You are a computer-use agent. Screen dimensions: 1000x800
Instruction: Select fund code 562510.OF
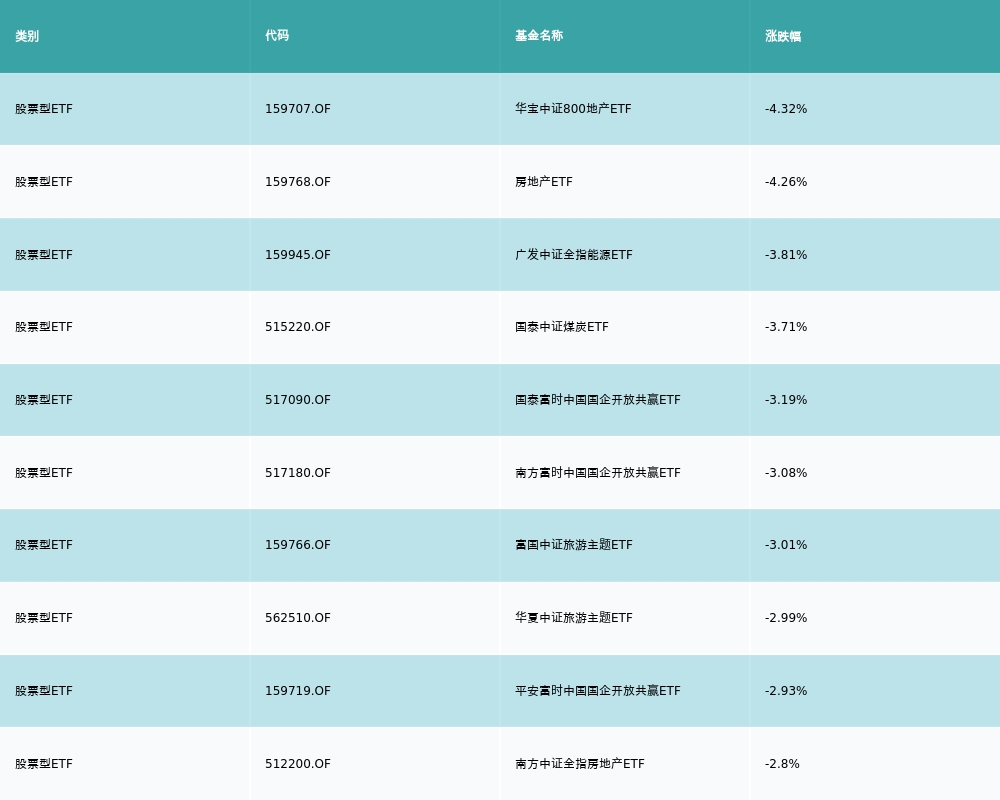tap(298, 618)
